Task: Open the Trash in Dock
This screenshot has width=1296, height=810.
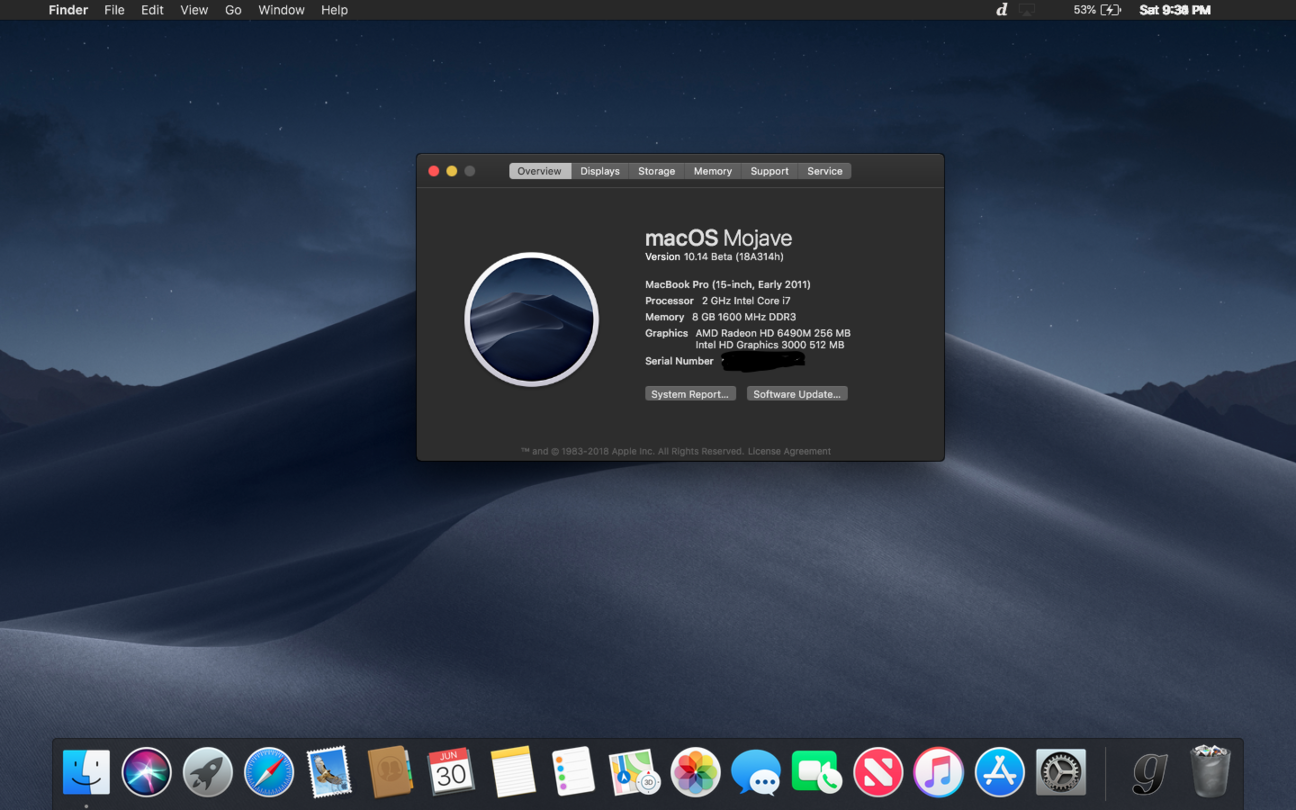Action: coord(1210,771)
